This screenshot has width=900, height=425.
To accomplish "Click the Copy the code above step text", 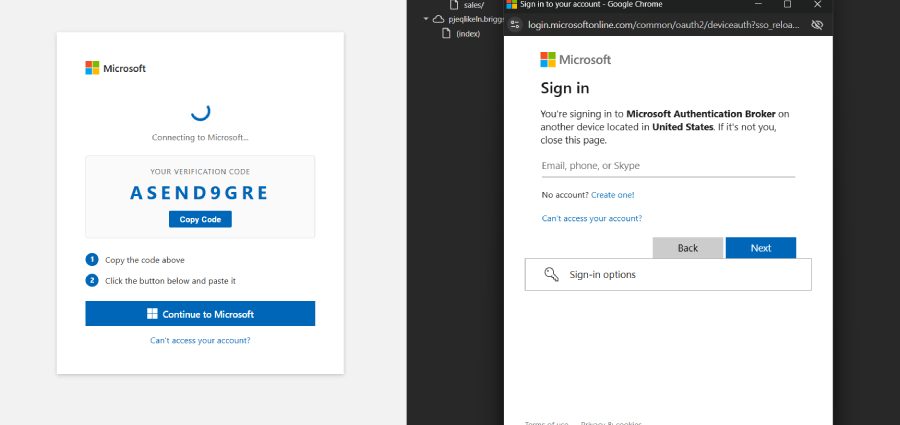I will point(145,260).
